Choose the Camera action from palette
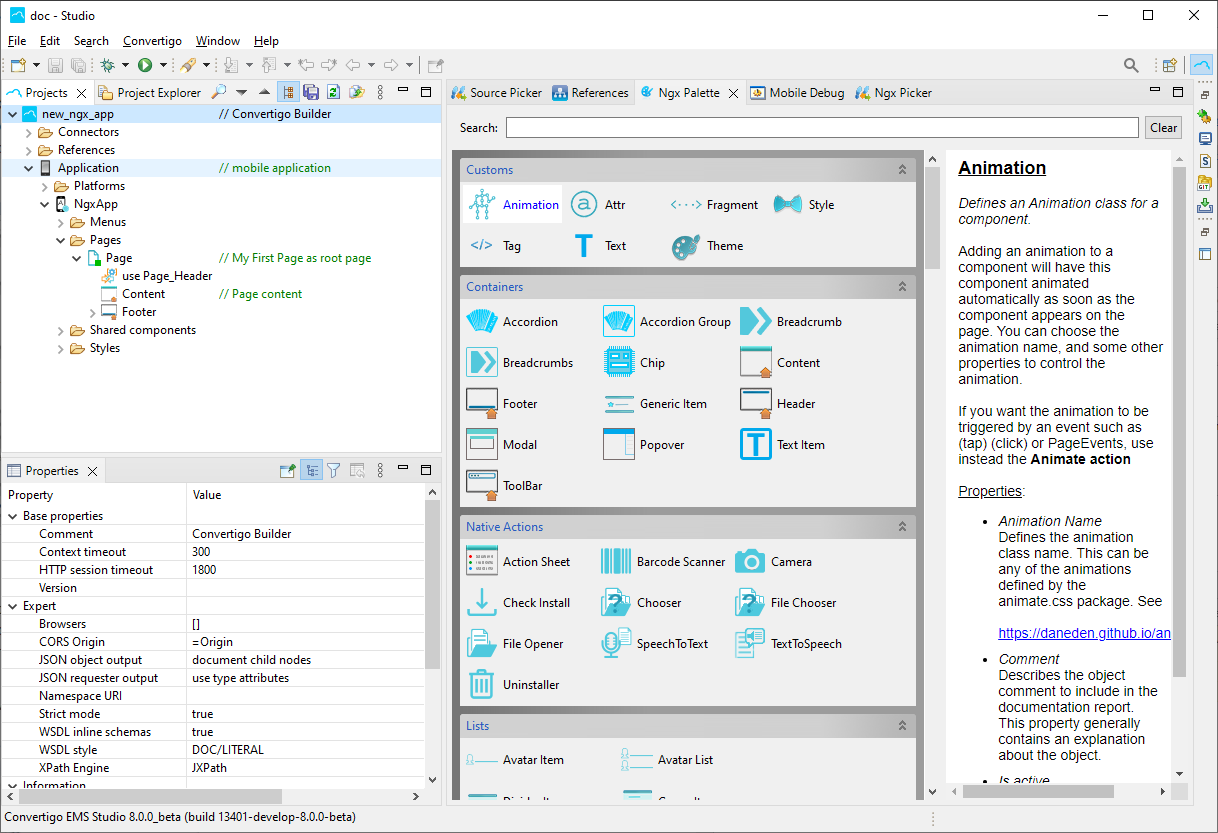This screenshot has width=1218, height=833. pyautogui.click(x=773, y=562)
